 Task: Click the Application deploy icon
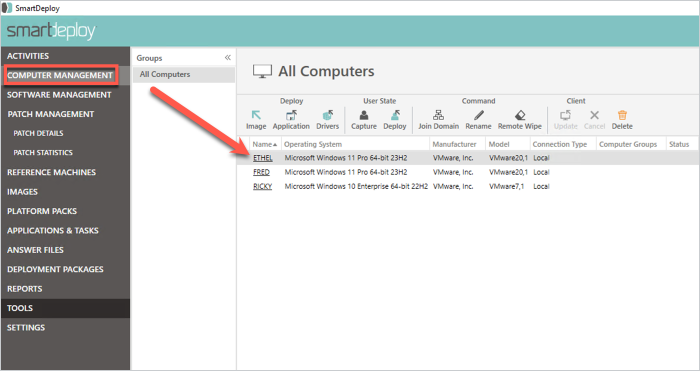pos(291,116)
